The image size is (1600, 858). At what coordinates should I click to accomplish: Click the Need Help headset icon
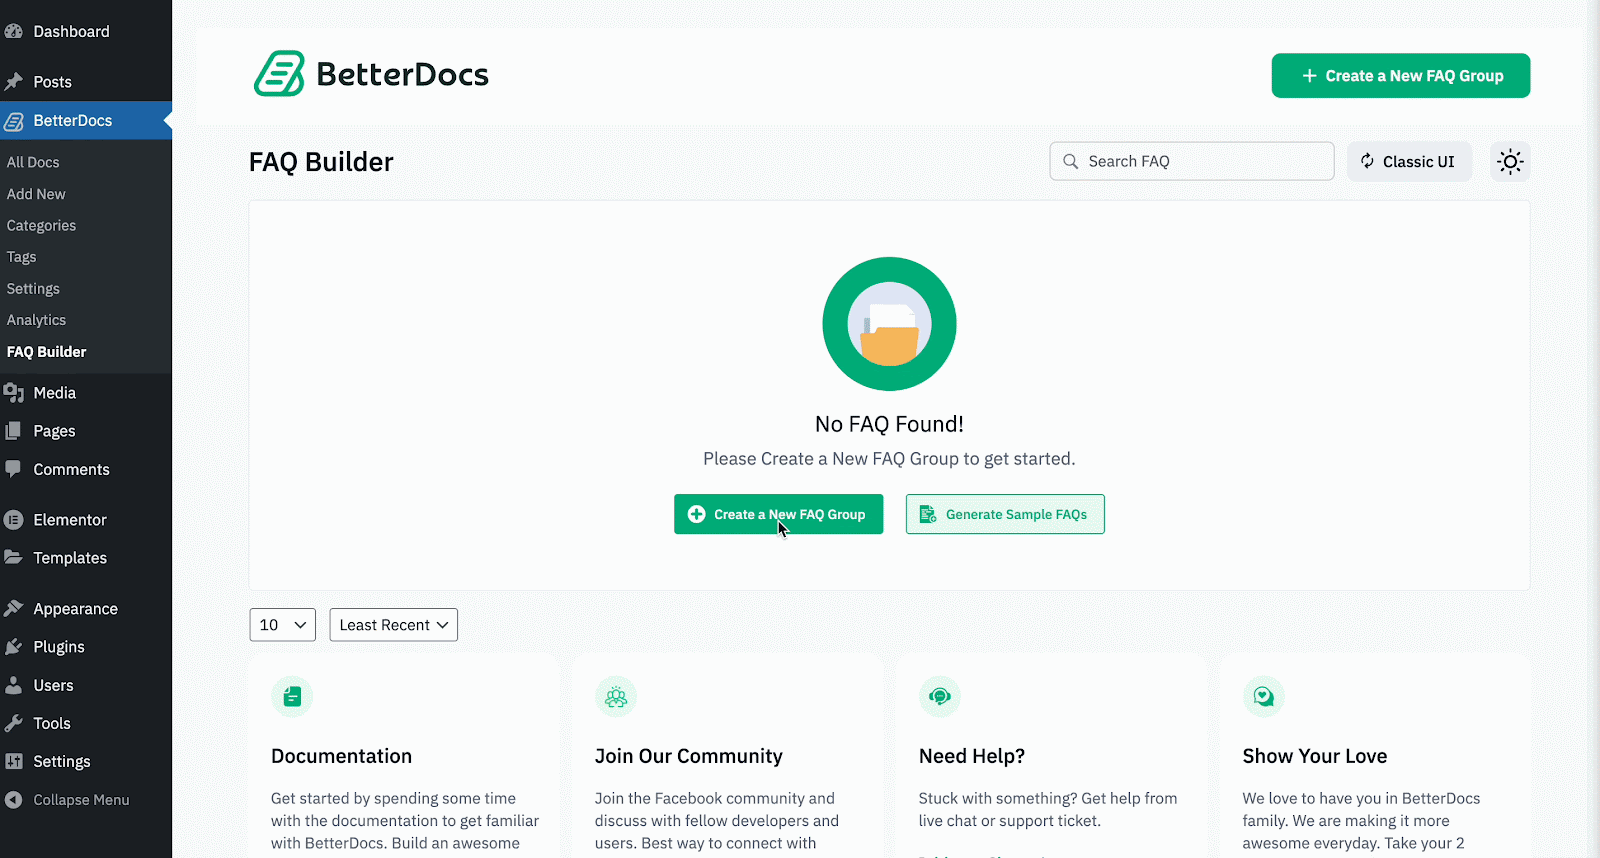940,696
